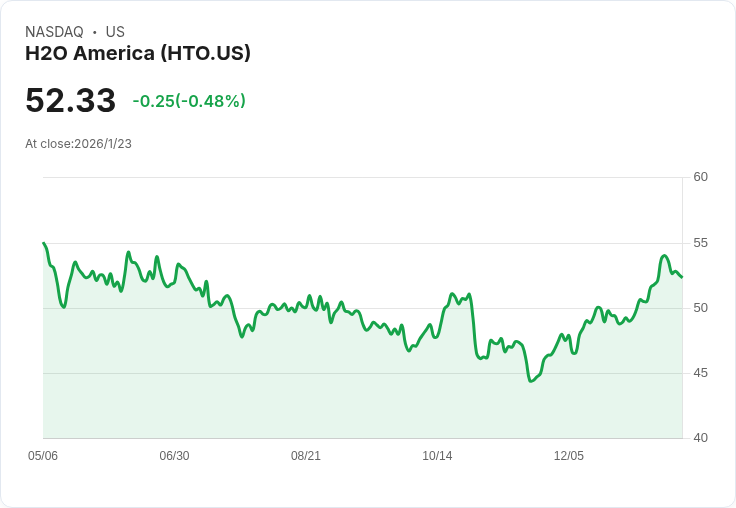Click the 05/06 date on x-axis
This screenshot has height=508, width=736.
coord(43,456)
